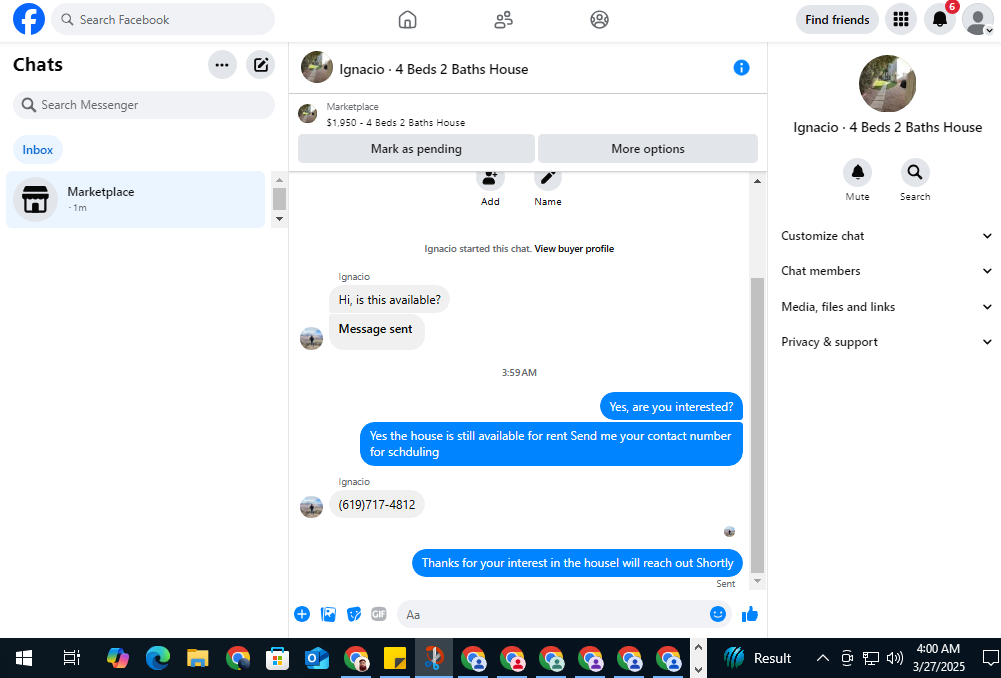Open Task View on the taskbar

coord(72,658)
